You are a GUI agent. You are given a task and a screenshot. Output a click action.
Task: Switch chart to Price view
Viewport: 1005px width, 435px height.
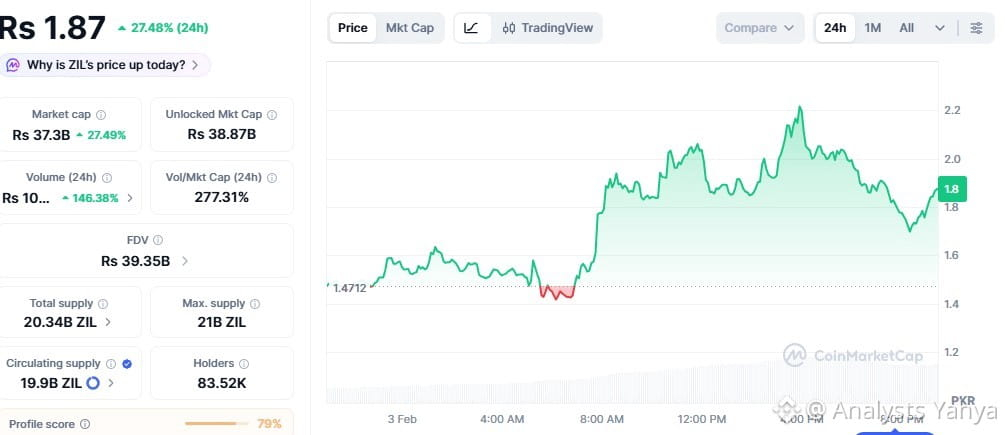(x=352, y=28)
